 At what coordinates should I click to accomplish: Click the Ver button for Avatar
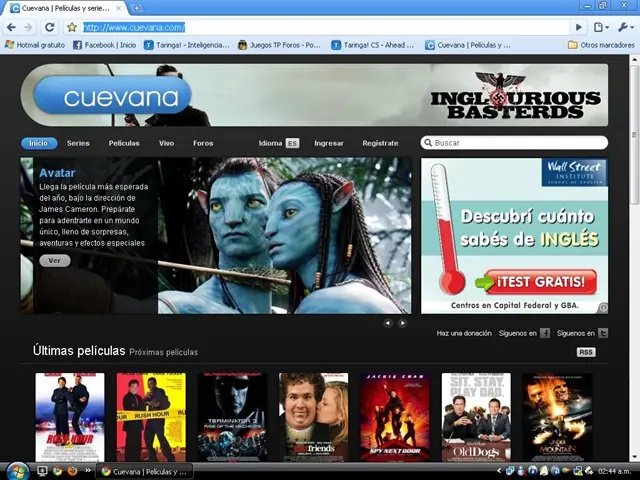(x=55, y=260)
